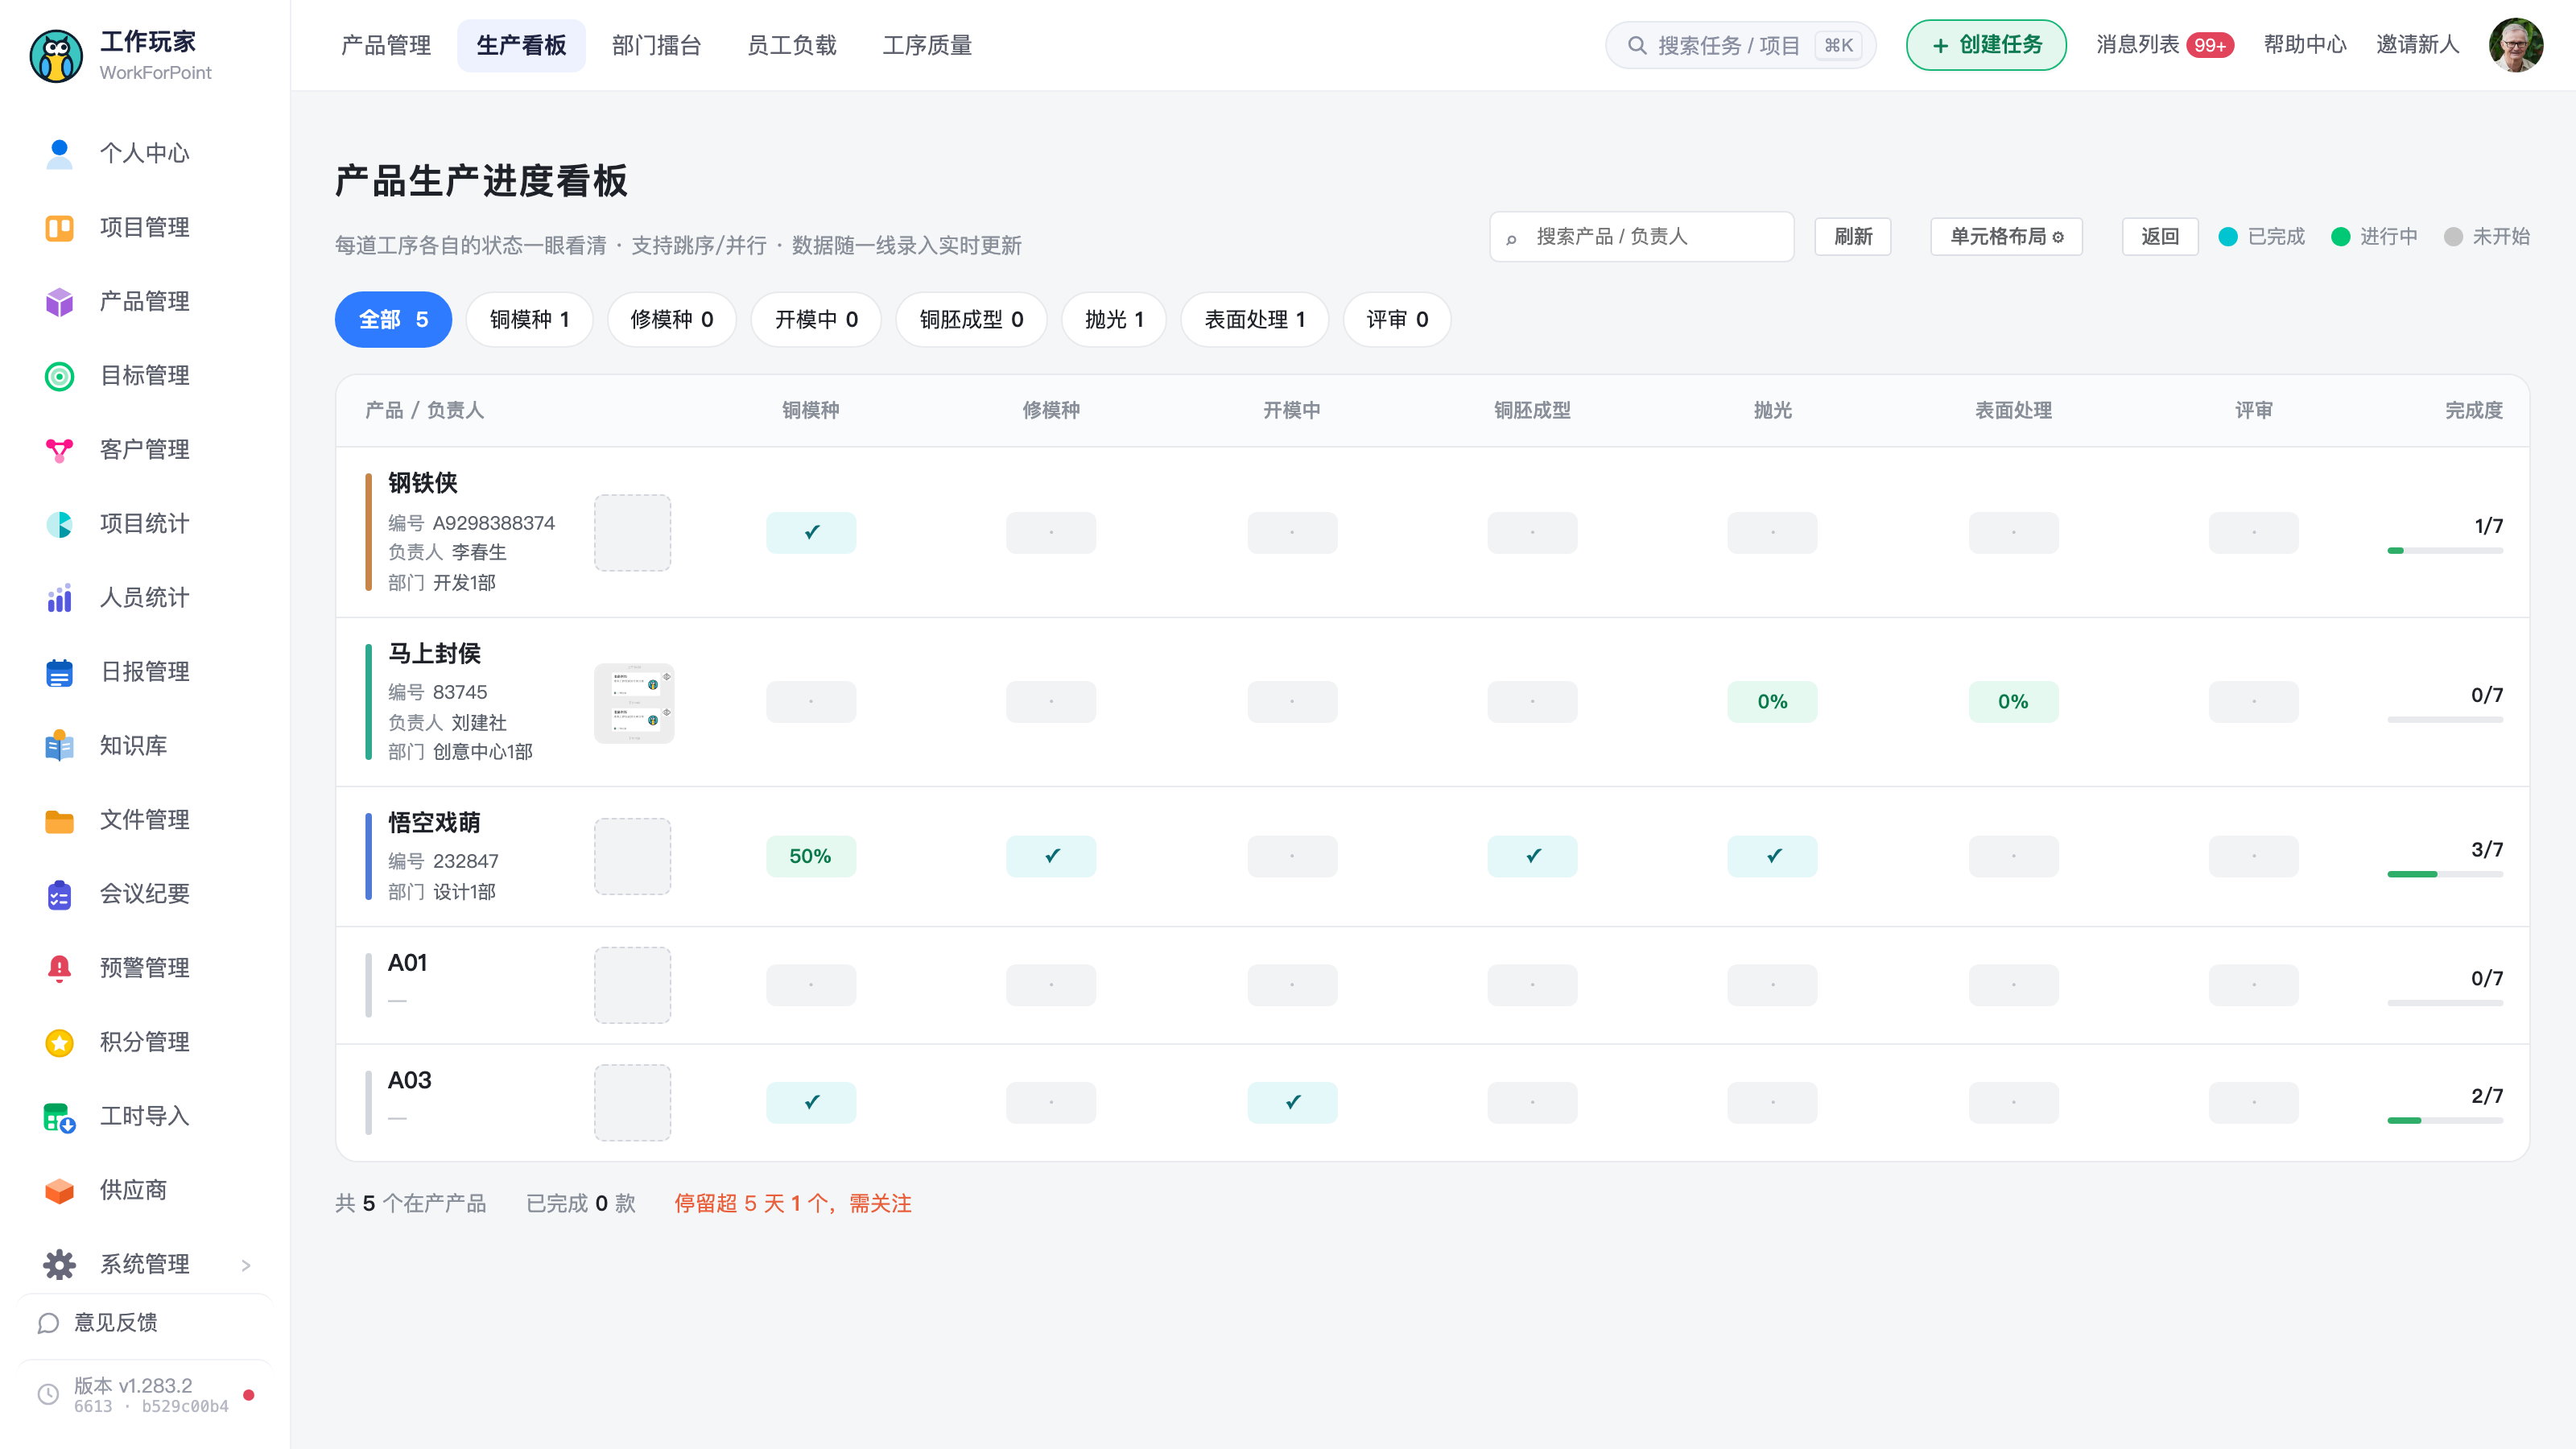Select the 修模种 0 filter chip
Screen dimensions: 2576x1449
672,320
